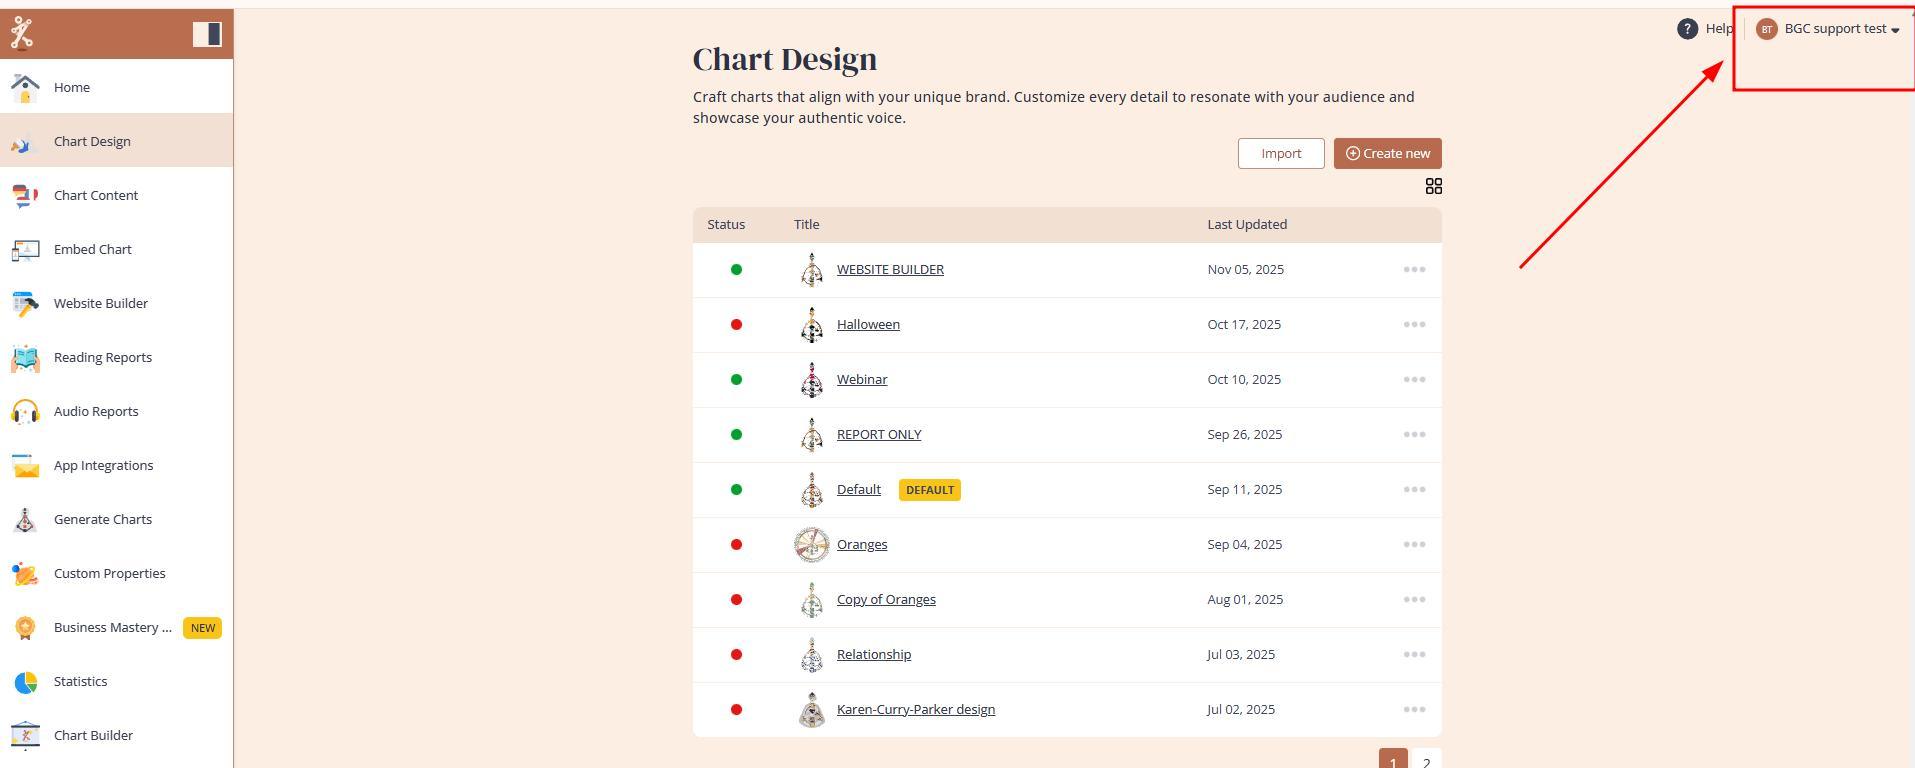Click the Oranges chart thumbnail

pos(811,545)
